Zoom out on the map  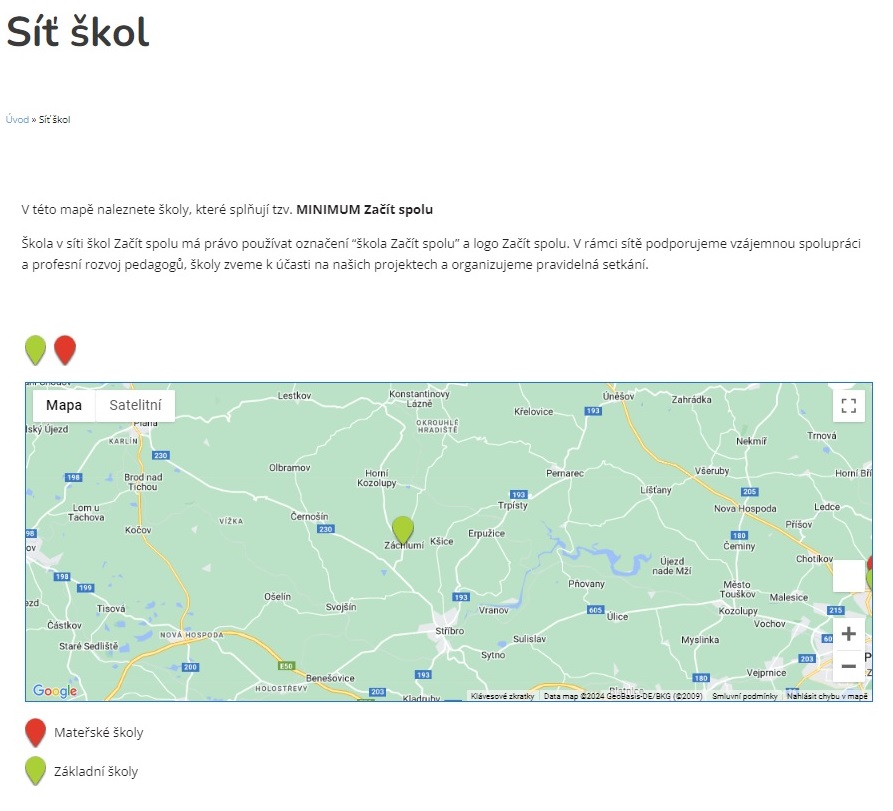[x=848, y=666]
